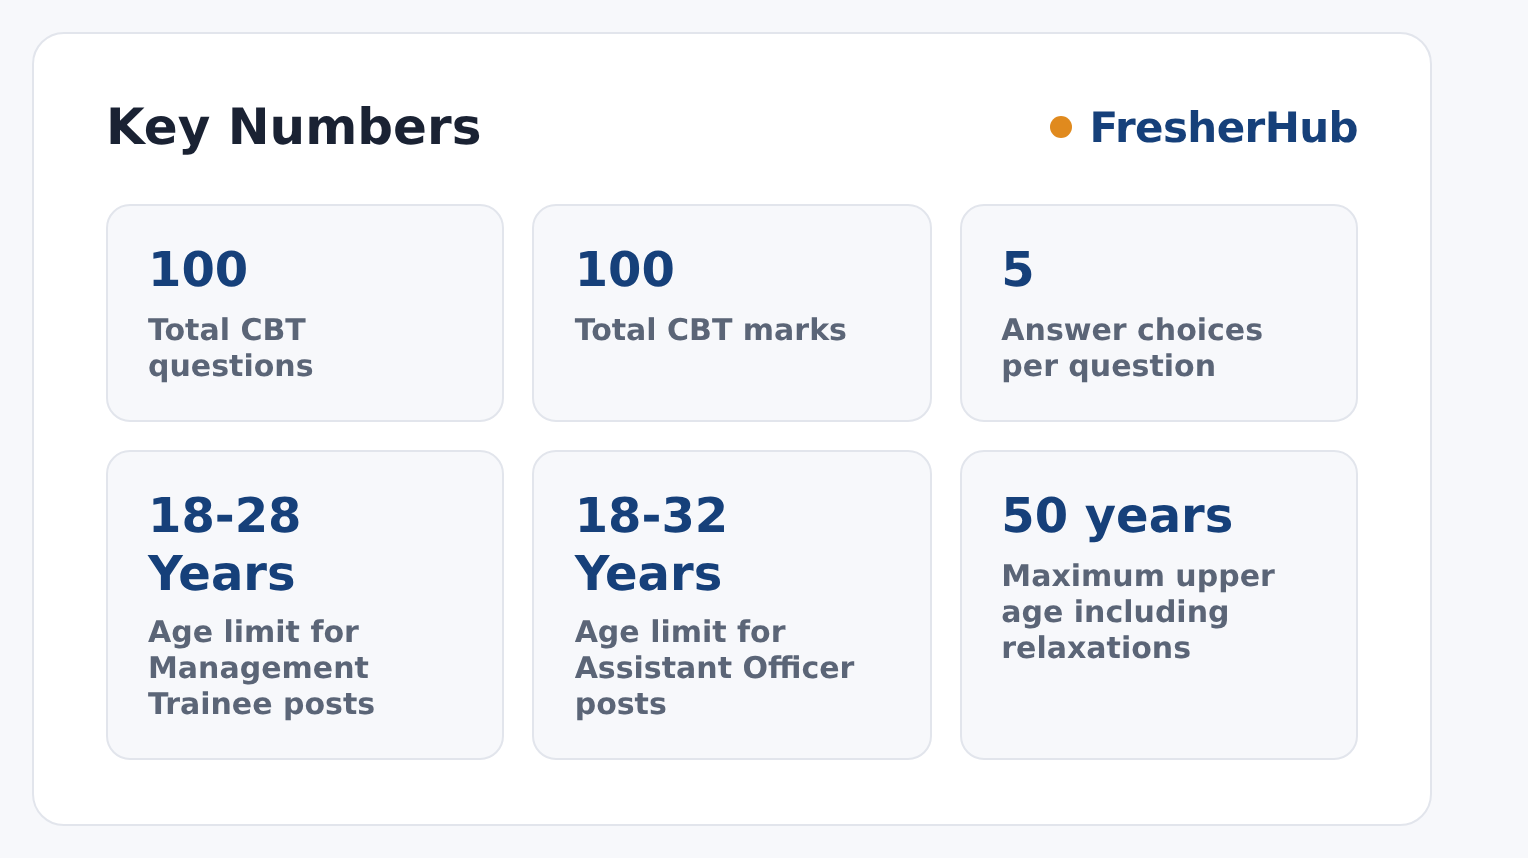Open the FresherHub brand link
Image resolution: width=1528 pixels, height=858 pixels.
coord(1223,128)
